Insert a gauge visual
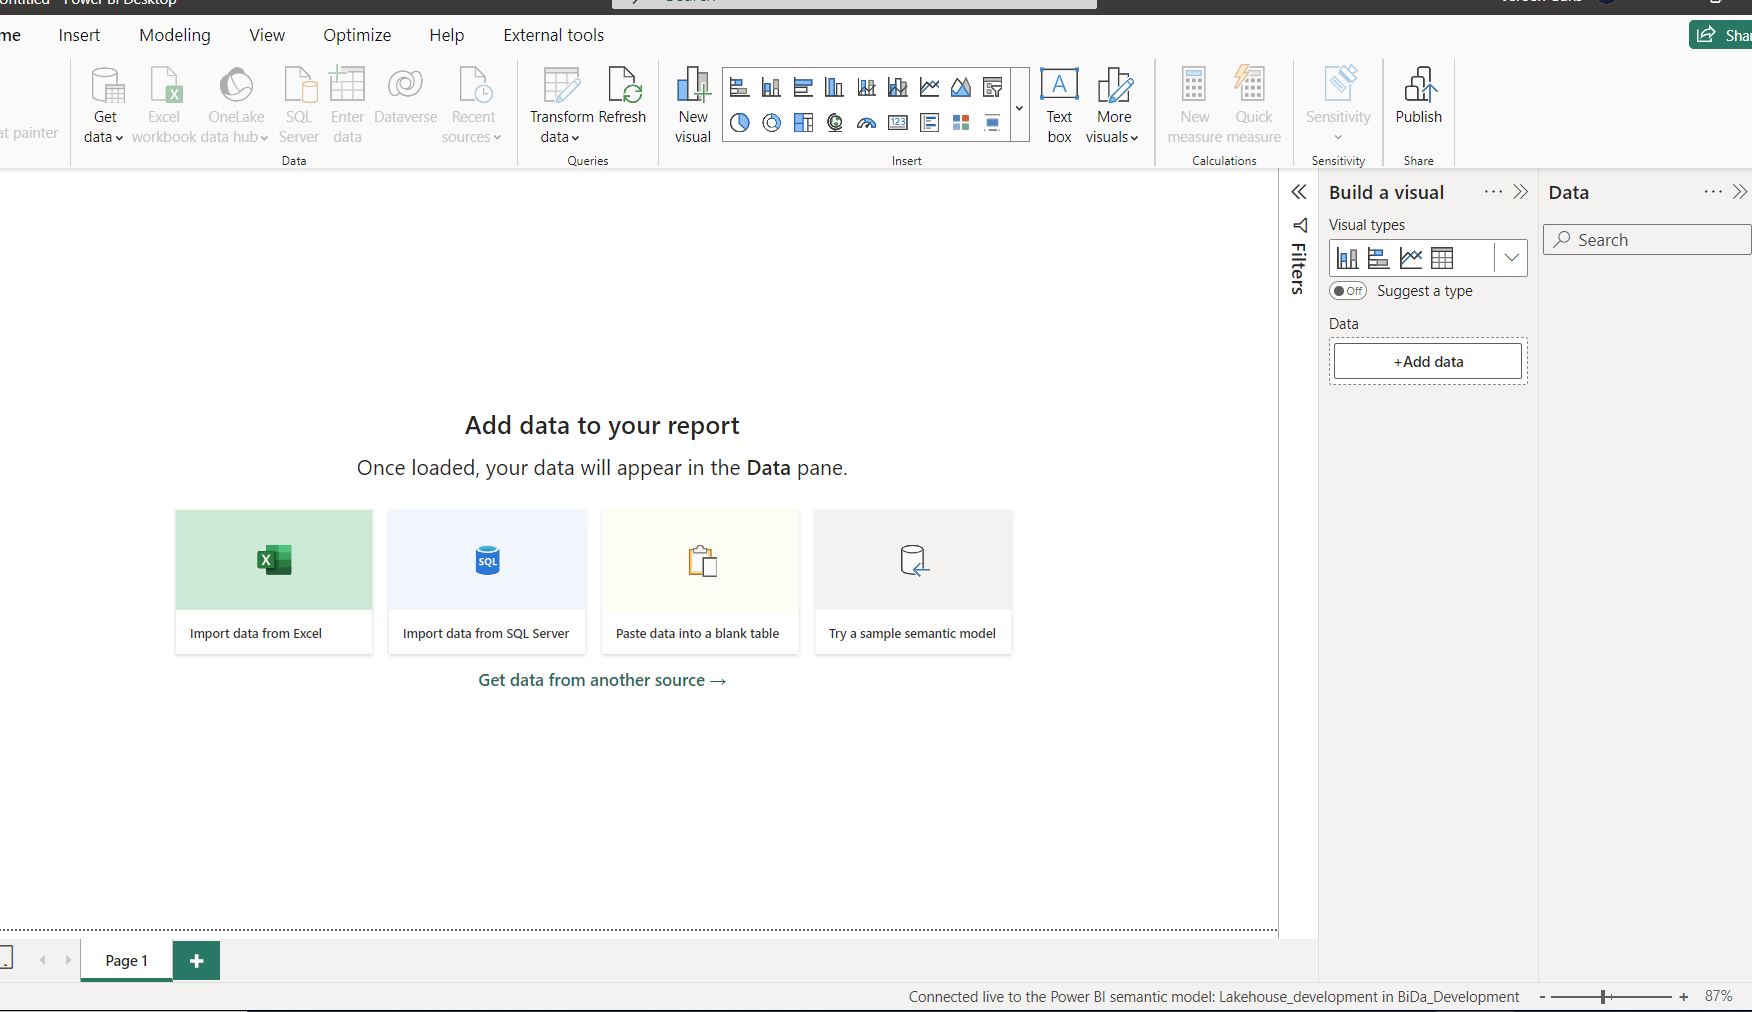 click(866, 123)
